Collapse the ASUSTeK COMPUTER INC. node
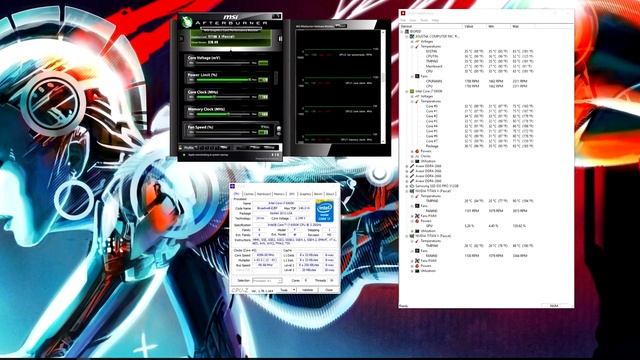This screenshot has width=640, height=360. click(x=406, y=36)
